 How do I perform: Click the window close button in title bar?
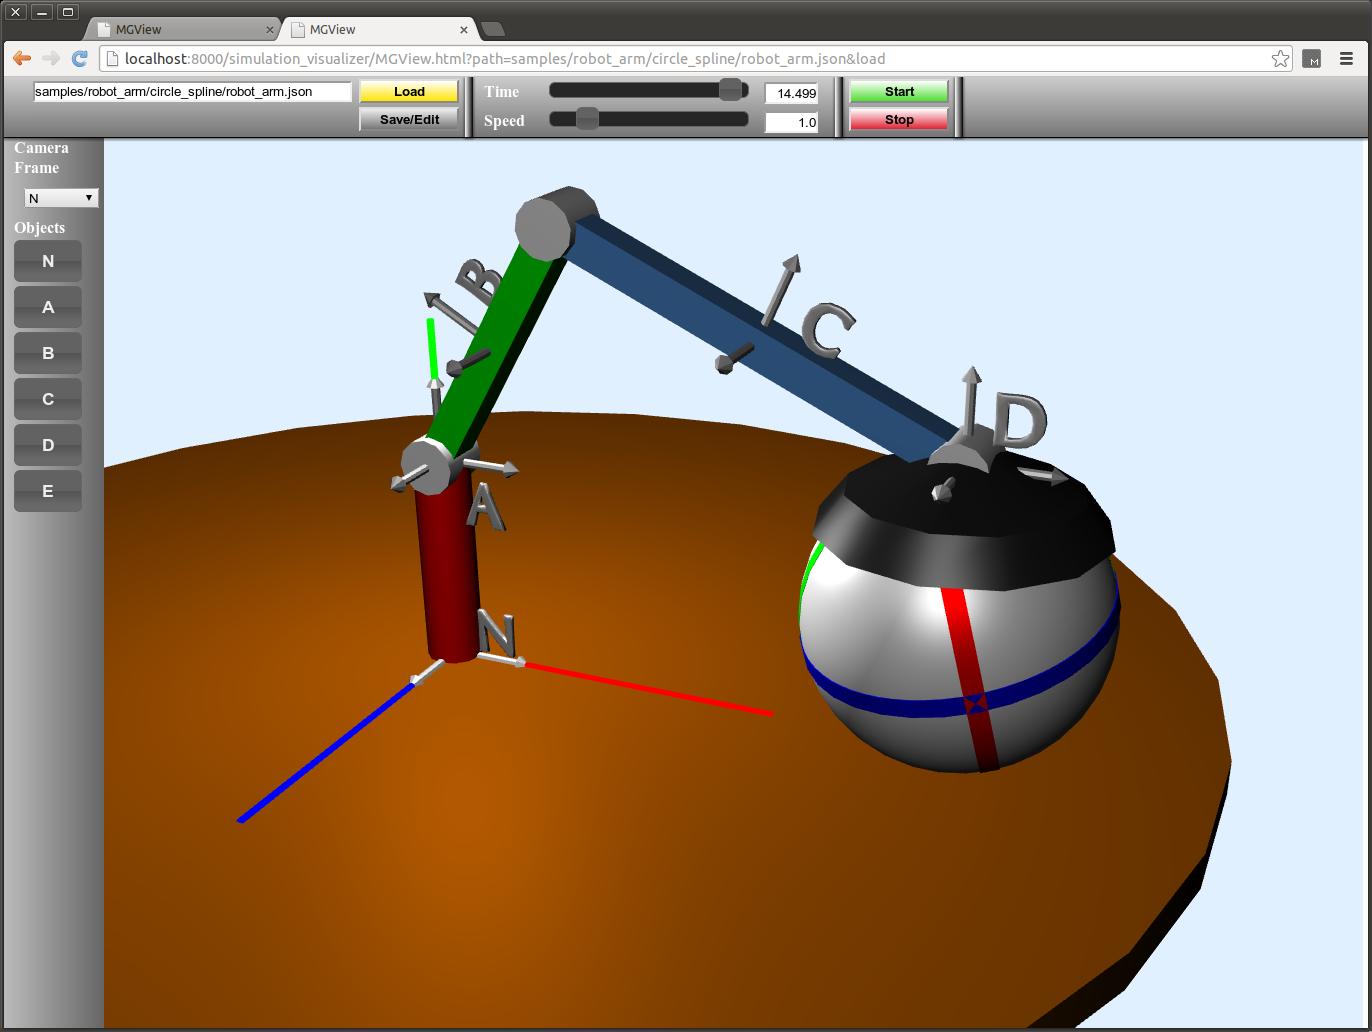click(x=16, y=12)
